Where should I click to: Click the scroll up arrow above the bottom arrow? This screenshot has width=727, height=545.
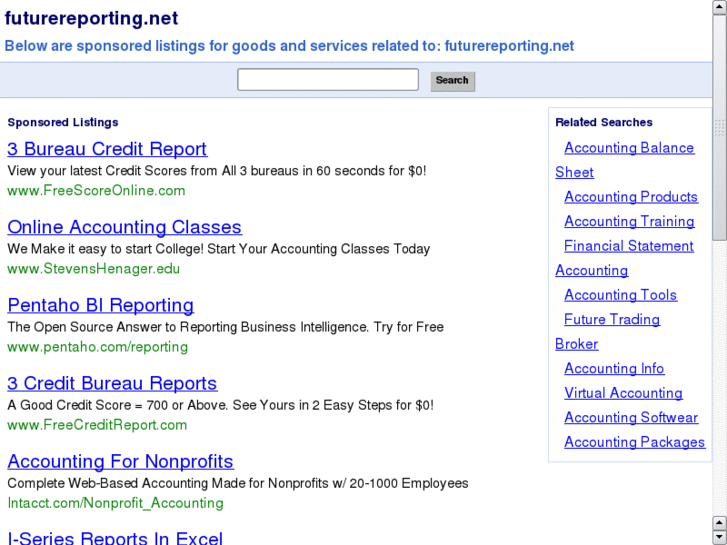coord(719,522)
